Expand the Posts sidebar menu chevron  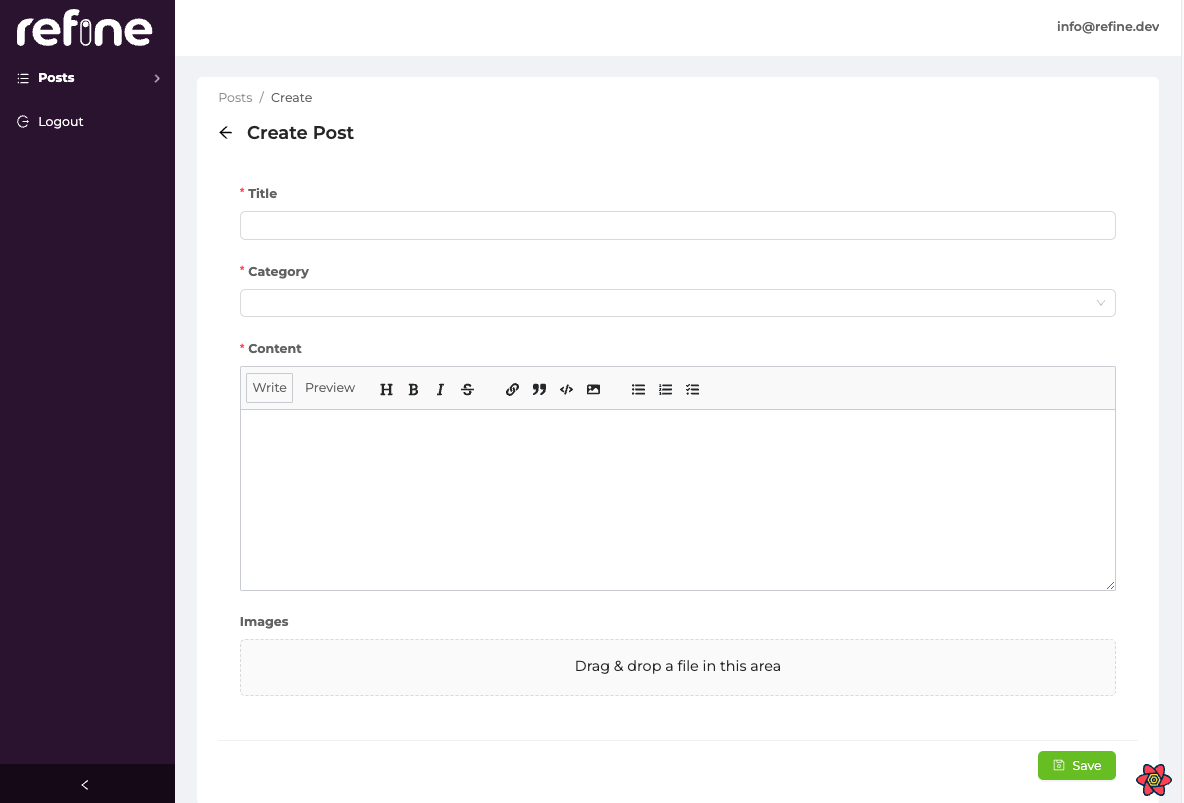tap(157, 78)
